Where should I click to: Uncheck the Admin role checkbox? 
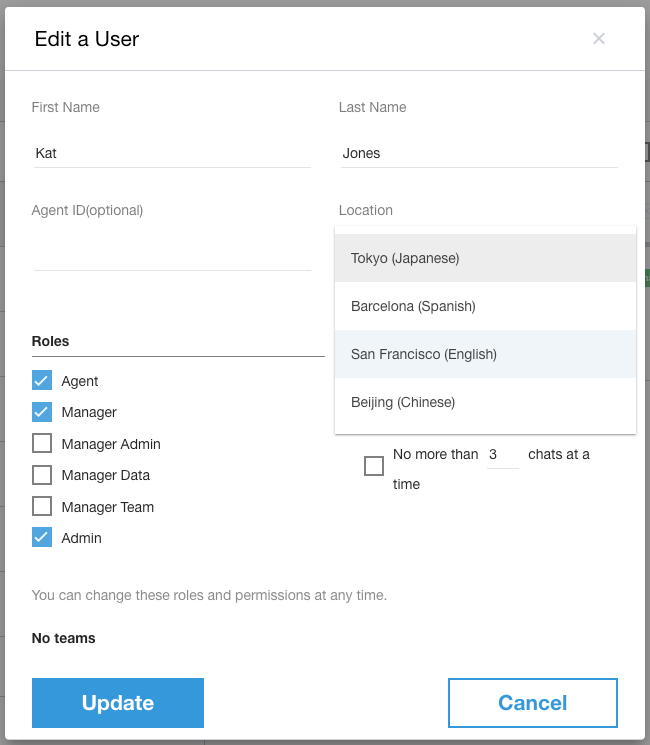point(42,538)
